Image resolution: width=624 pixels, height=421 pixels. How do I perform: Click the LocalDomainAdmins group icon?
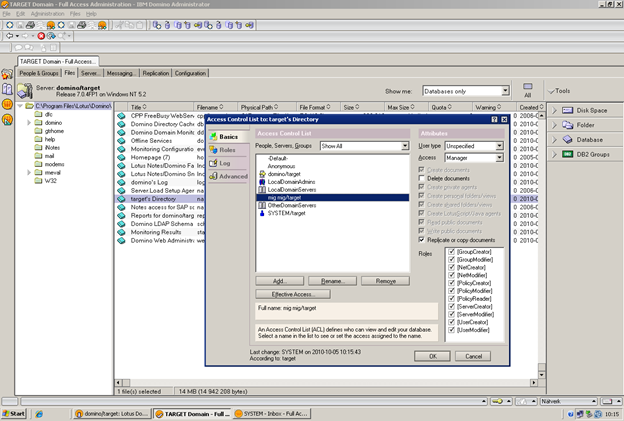click(x=262, y=182)
